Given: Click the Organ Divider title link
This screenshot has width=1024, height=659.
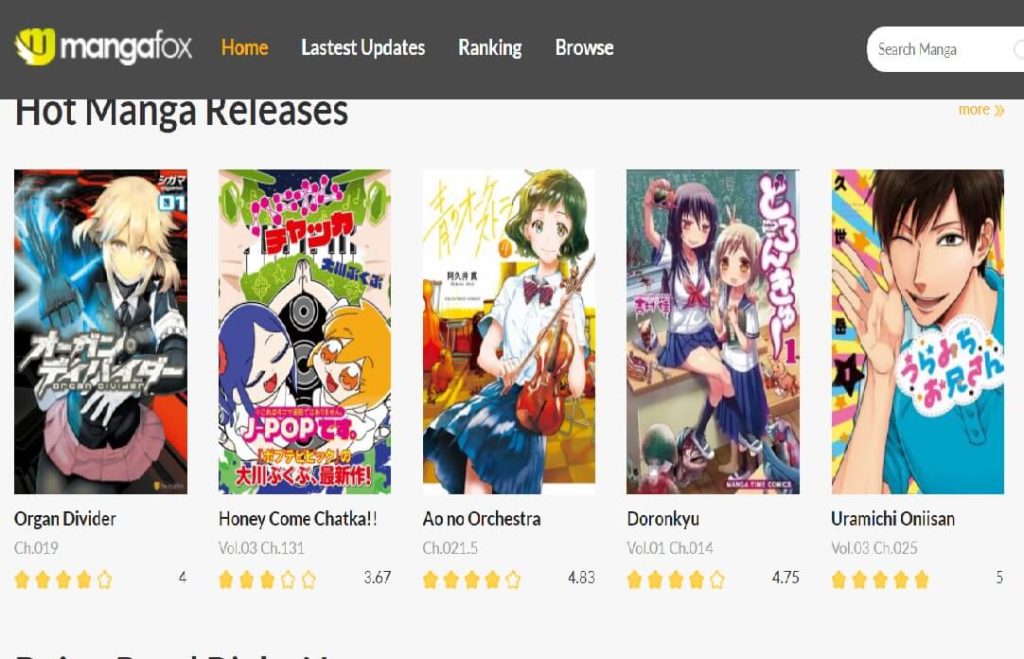Looking at the screenshot, I should tap(65, 519).
